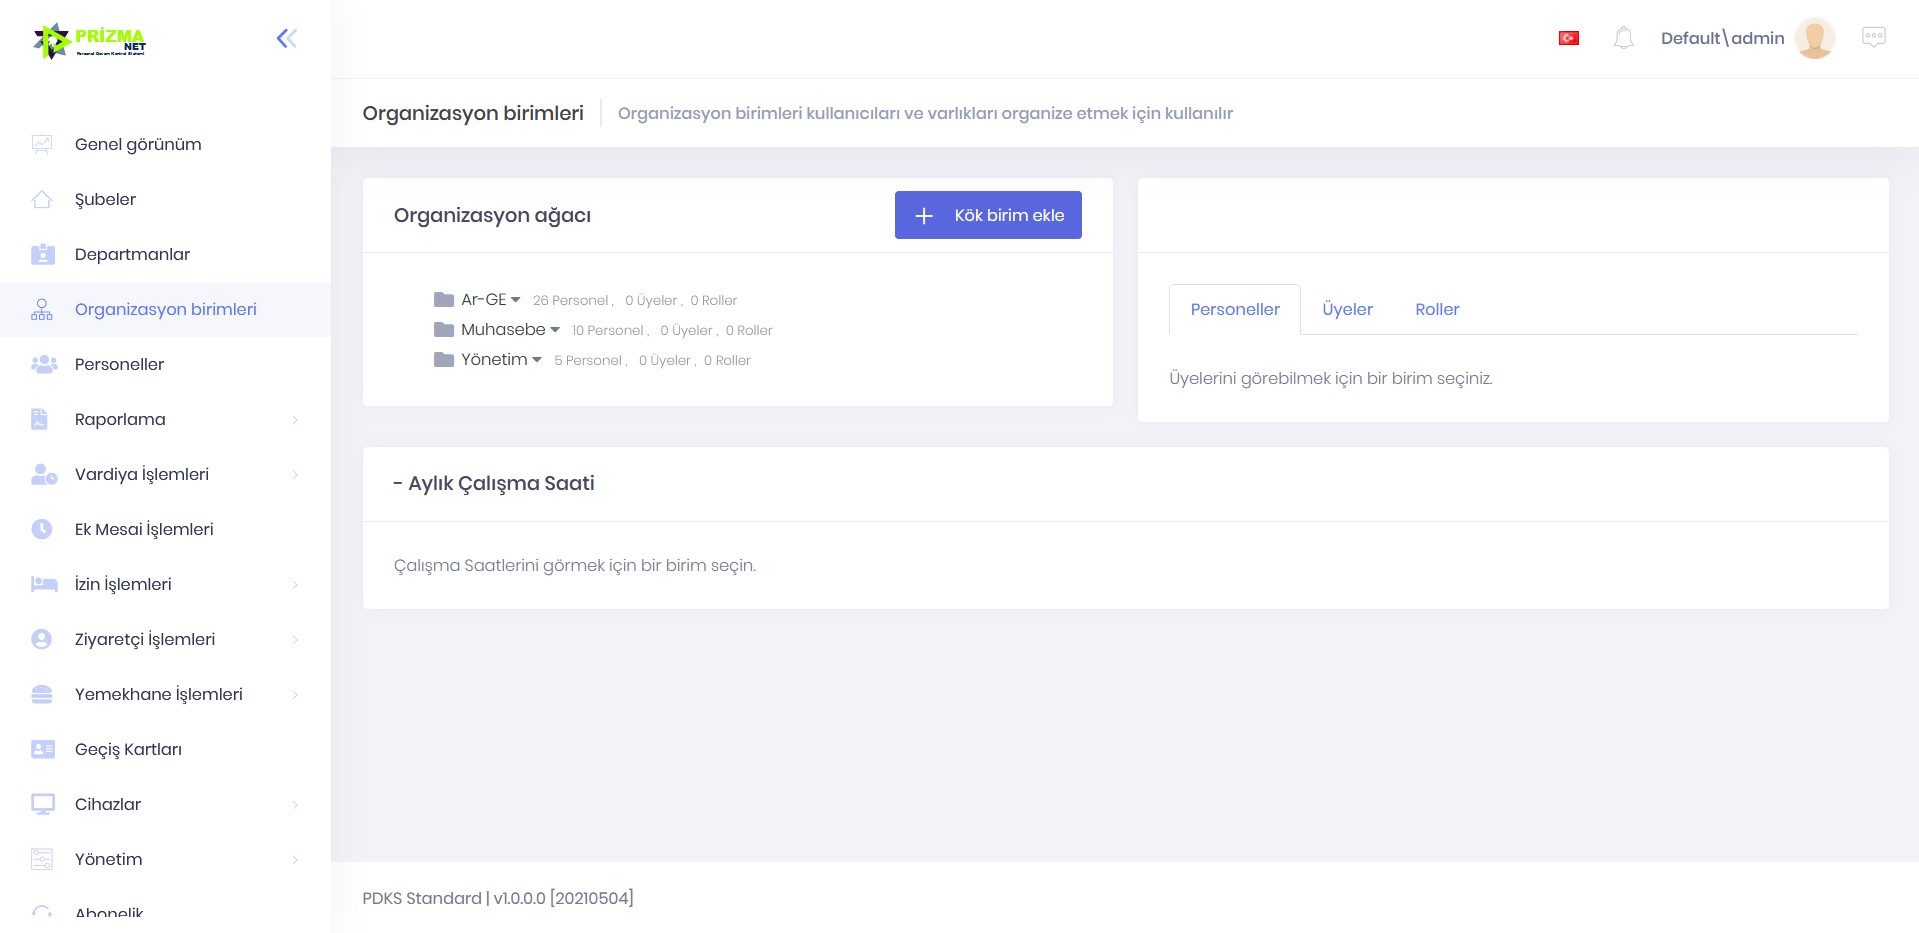Click the Prizma Net logo
1919x933 pixels.
tap(90, 41)
